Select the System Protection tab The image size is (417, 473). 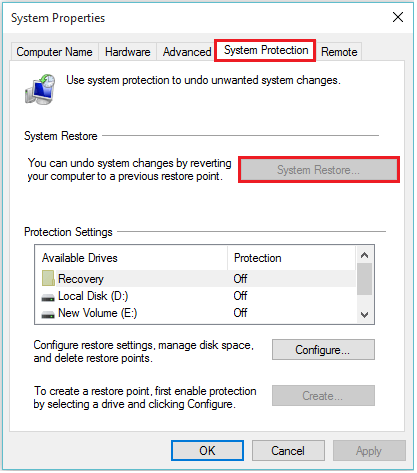[266, 50]
